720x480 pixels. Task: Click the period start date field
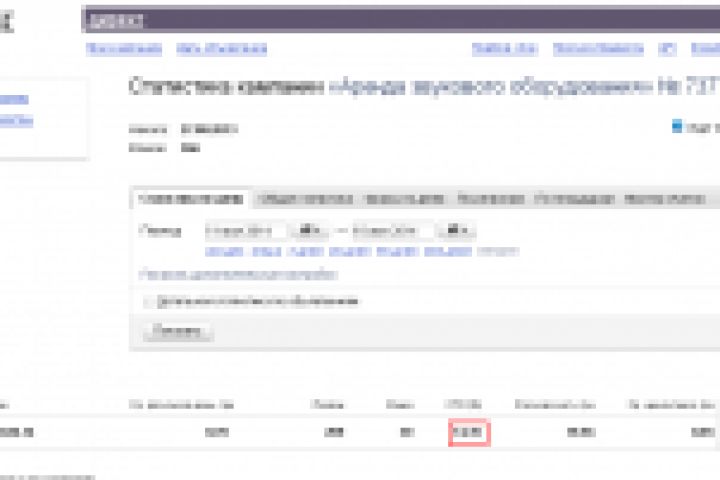coord(245,231)
